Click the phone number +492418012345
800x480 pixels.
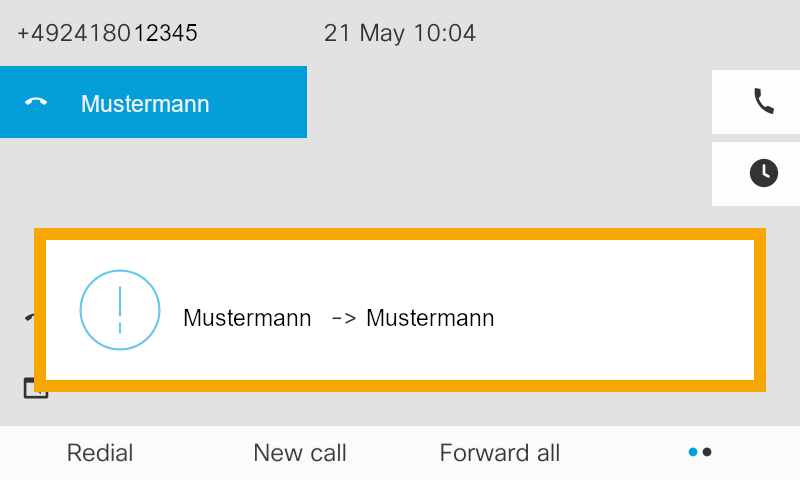point(107,33)
